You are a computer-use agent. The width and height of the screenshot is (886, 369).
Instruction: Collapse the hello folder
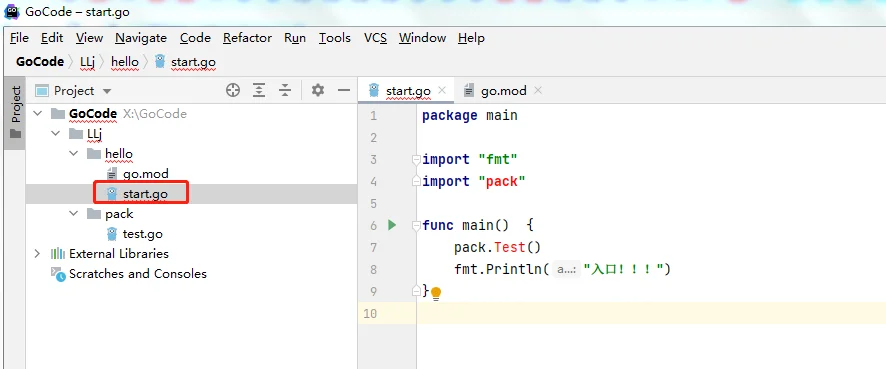(x=74, y=154)
